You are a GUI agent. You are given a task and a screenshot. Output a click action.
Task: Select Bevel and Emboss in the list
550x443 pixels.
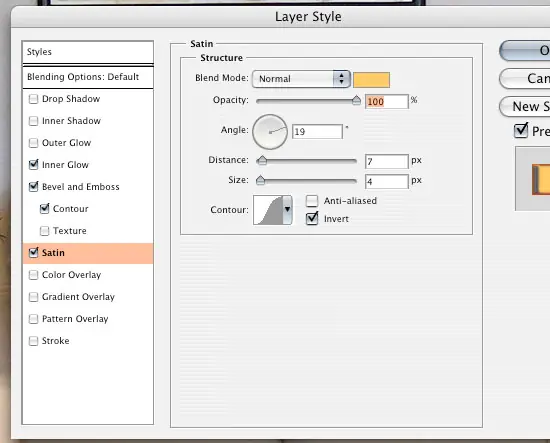[80, 187]
